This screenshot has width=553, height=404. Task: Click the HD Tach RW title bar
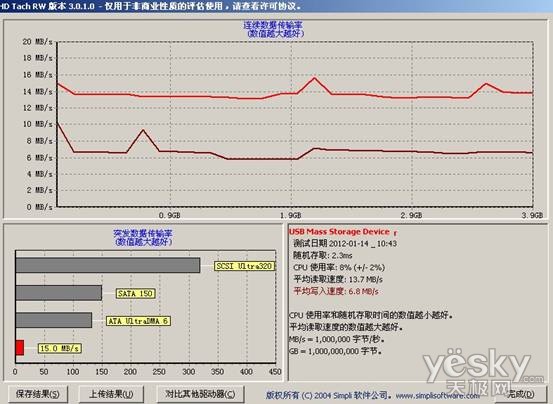tap(276, 6)
